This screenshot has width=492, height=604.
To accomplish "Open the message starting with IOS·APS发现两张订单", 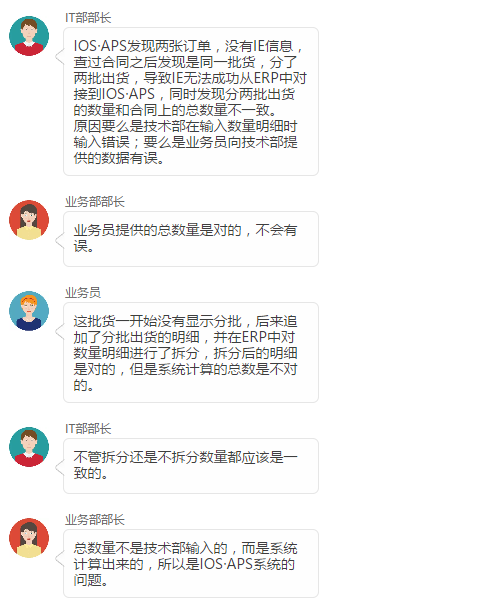I will (191, 102).
